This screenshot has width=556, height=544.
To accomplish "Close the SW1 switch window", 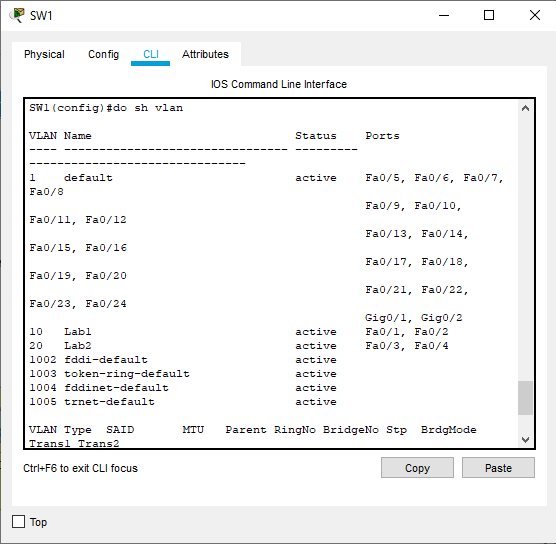I will coord(534,15).
